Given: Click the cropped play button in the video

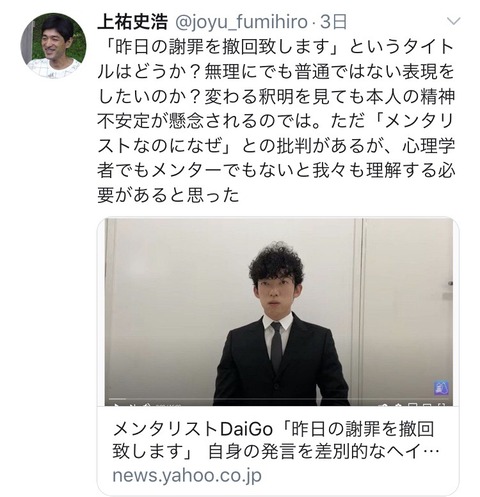Looking at the screenshot, I should [116, 405].
